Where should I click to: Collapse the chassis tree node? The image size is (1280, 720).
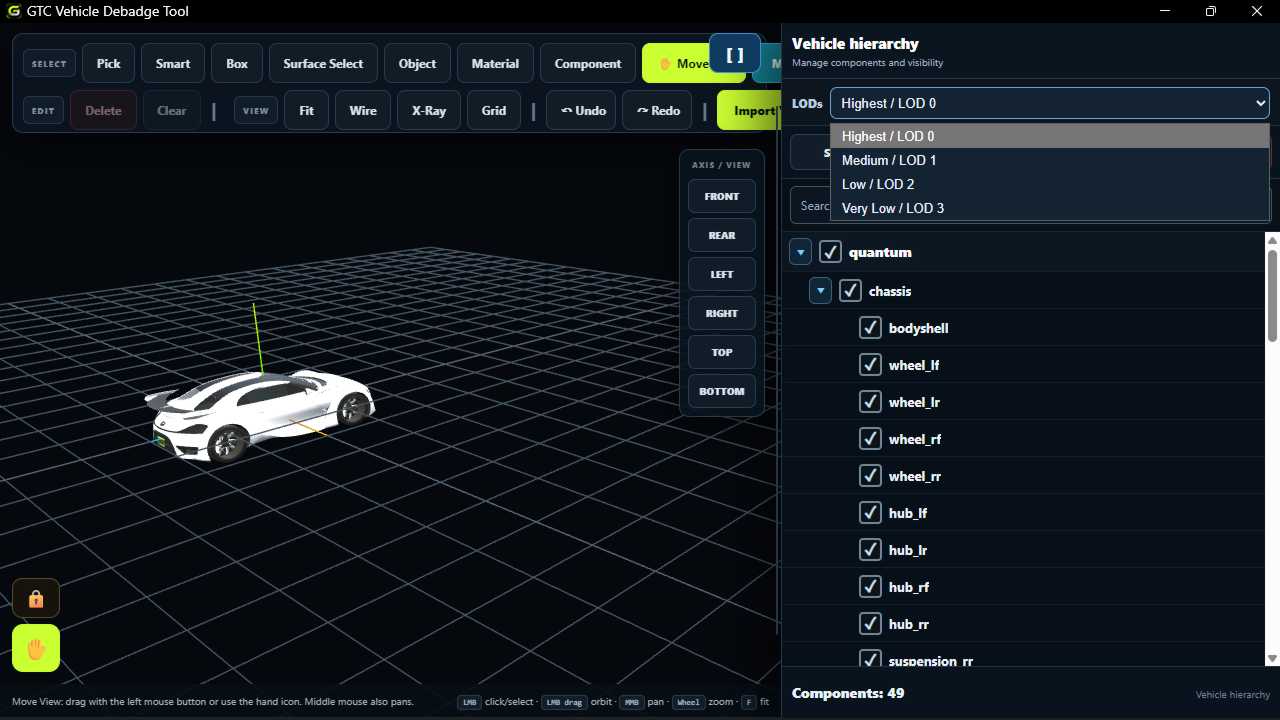[x=820, y=291]
